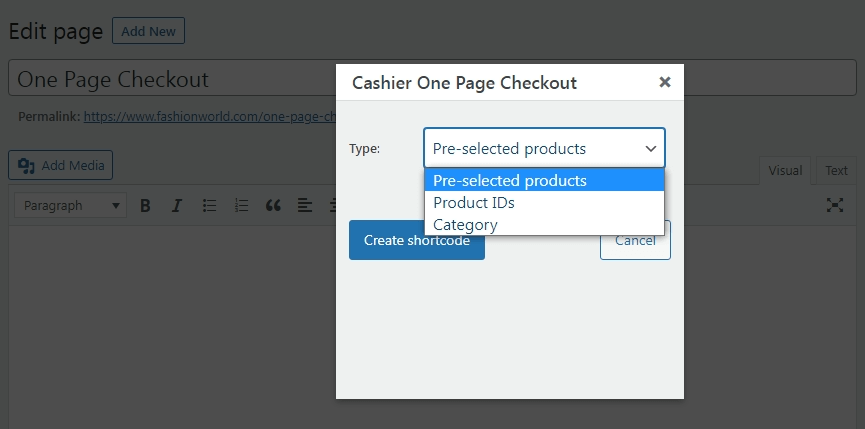Toggle distraction-free fullscreen mode

click(x=835, y=205)
